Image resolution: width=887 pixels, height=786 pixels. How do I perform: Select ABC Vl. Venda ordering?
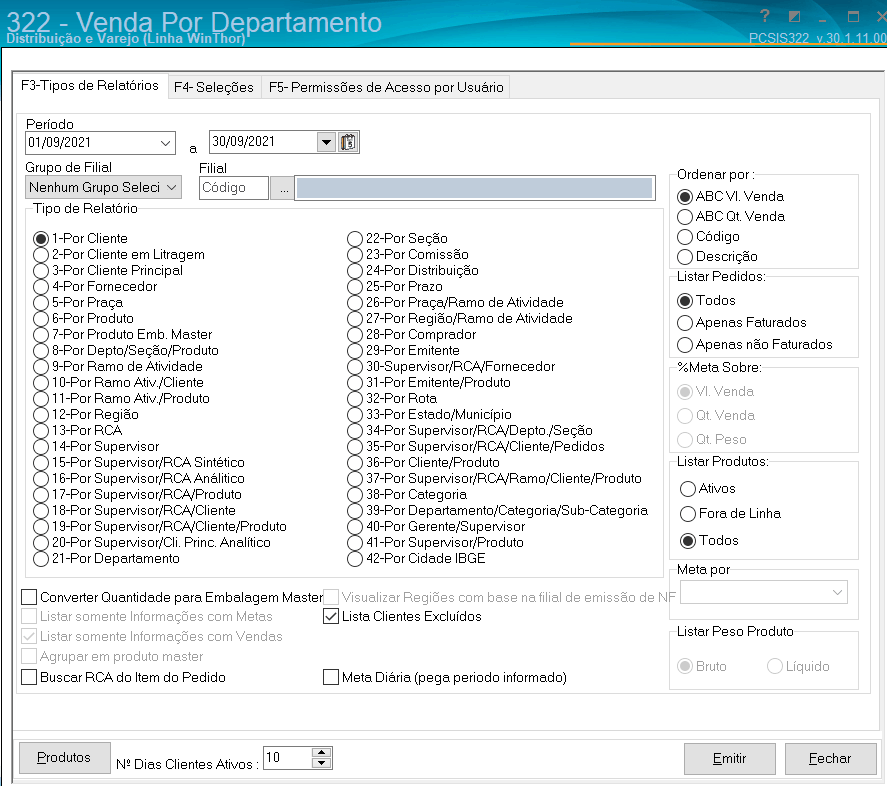684,197
